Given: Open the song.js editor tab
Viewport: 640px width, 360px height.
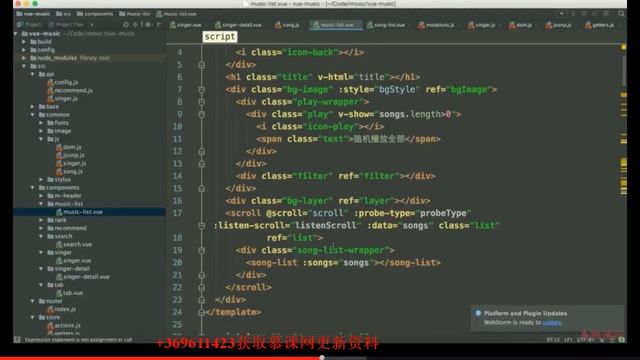Looking at the screenshot, I should click(287, 25).
